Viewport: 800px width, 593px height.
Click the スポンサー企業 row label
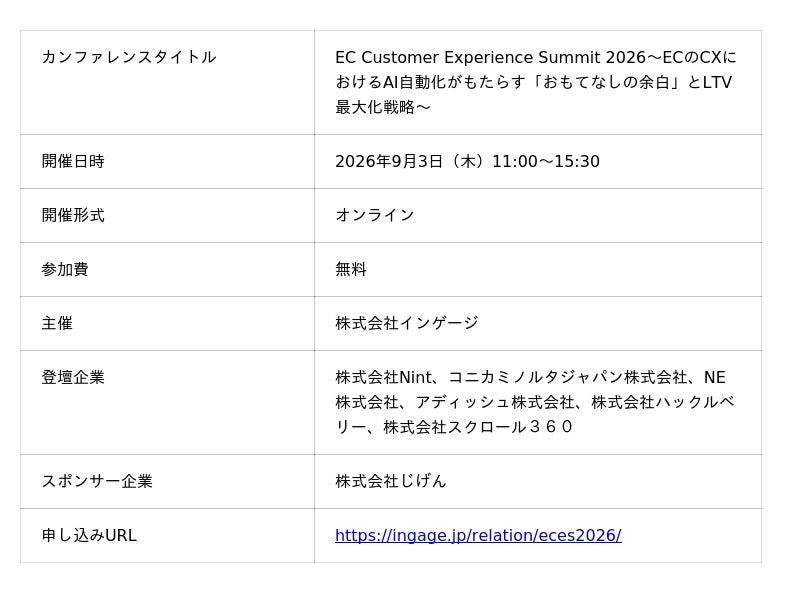(x=97, y=481)
